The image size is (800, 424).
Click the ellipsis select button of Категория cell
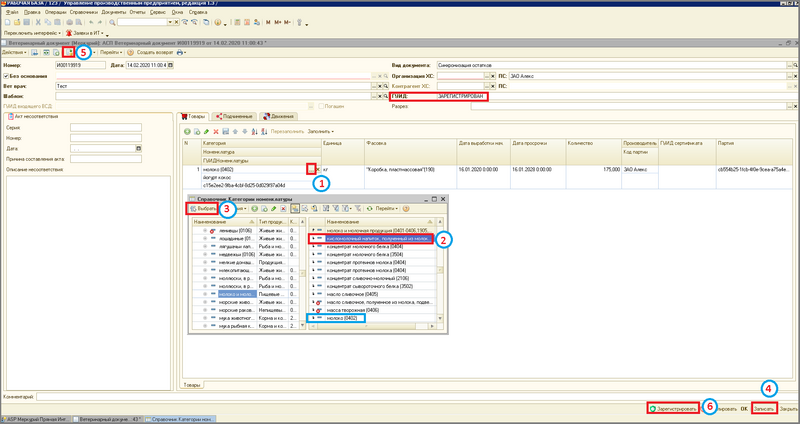tap(311, 169)
